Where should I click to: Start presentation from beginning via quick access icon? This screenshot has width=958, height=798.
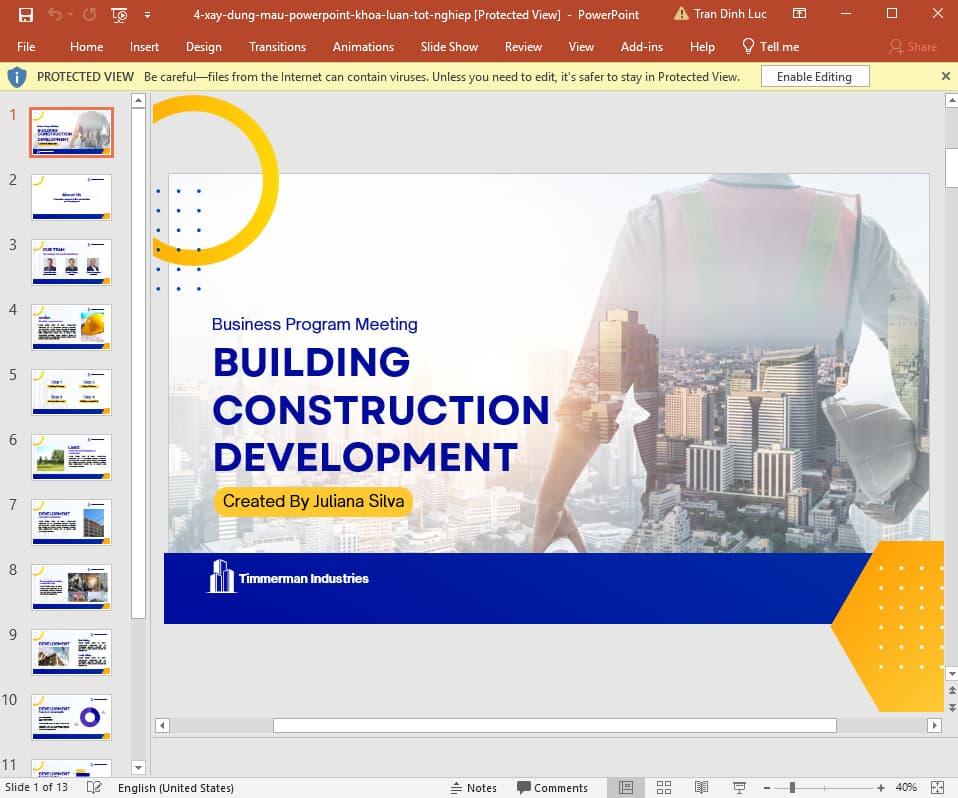click(119, 14)
